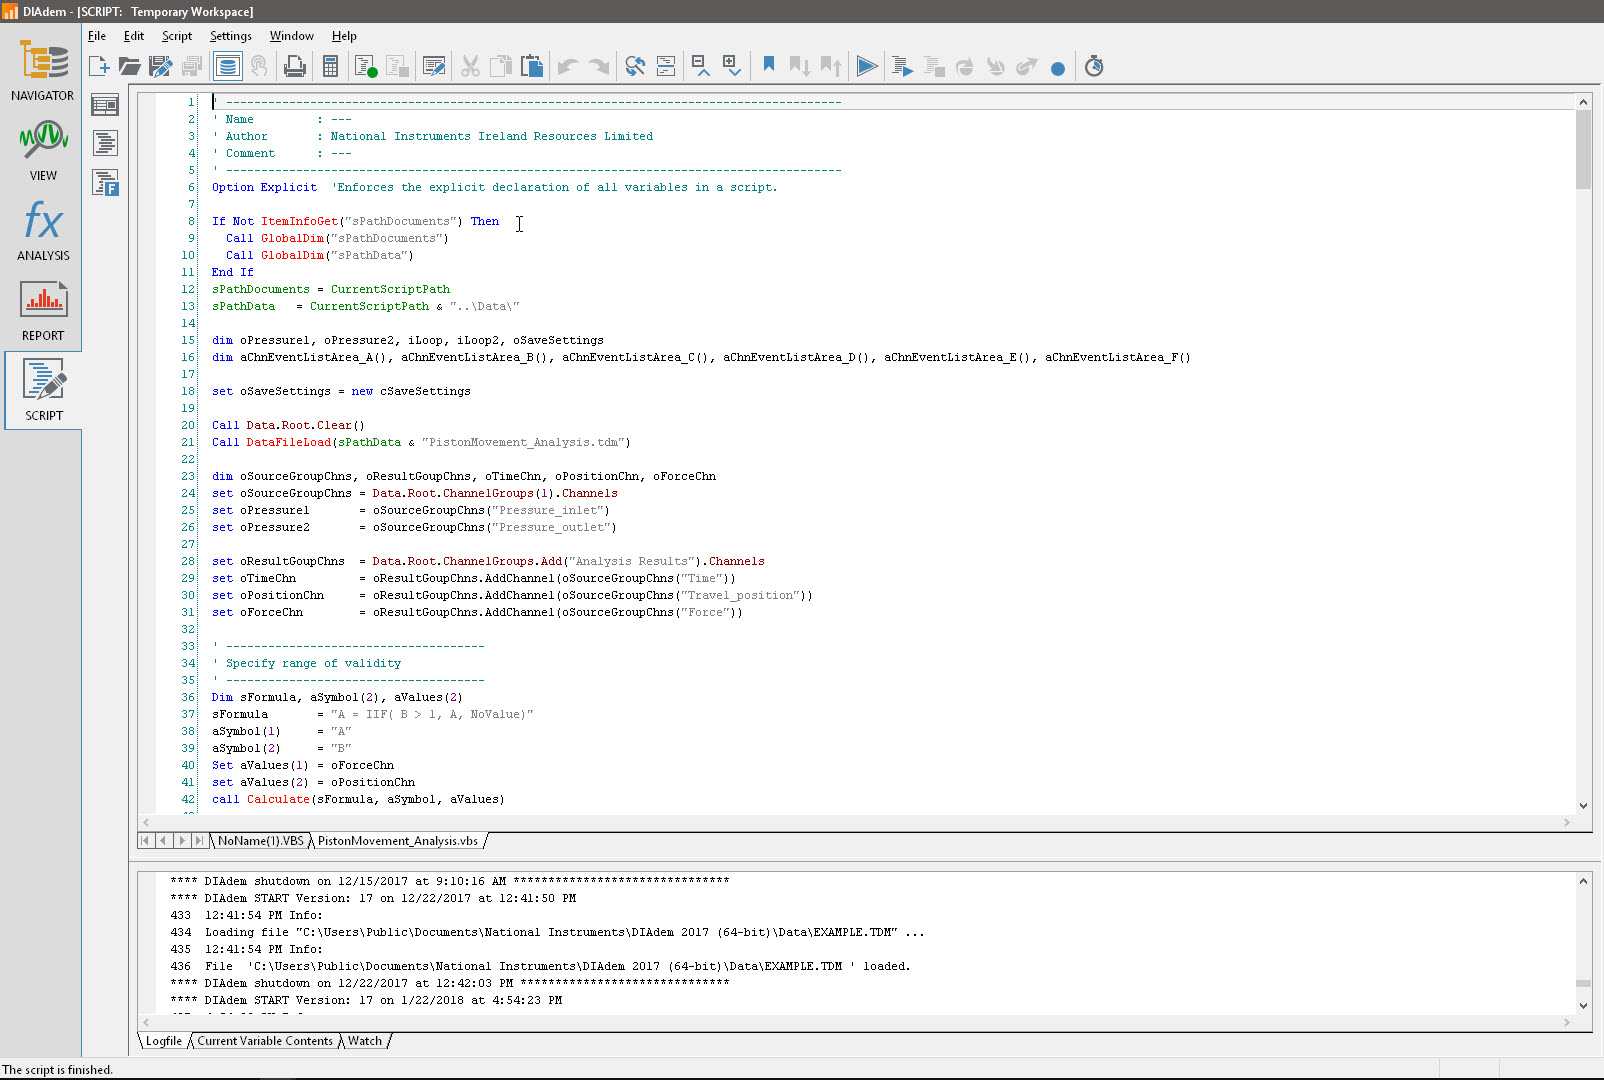Open the NAVIGATOR panel
This screenshot has height=1080, width=1604.
pyautogui.click(x=42, y=70)
